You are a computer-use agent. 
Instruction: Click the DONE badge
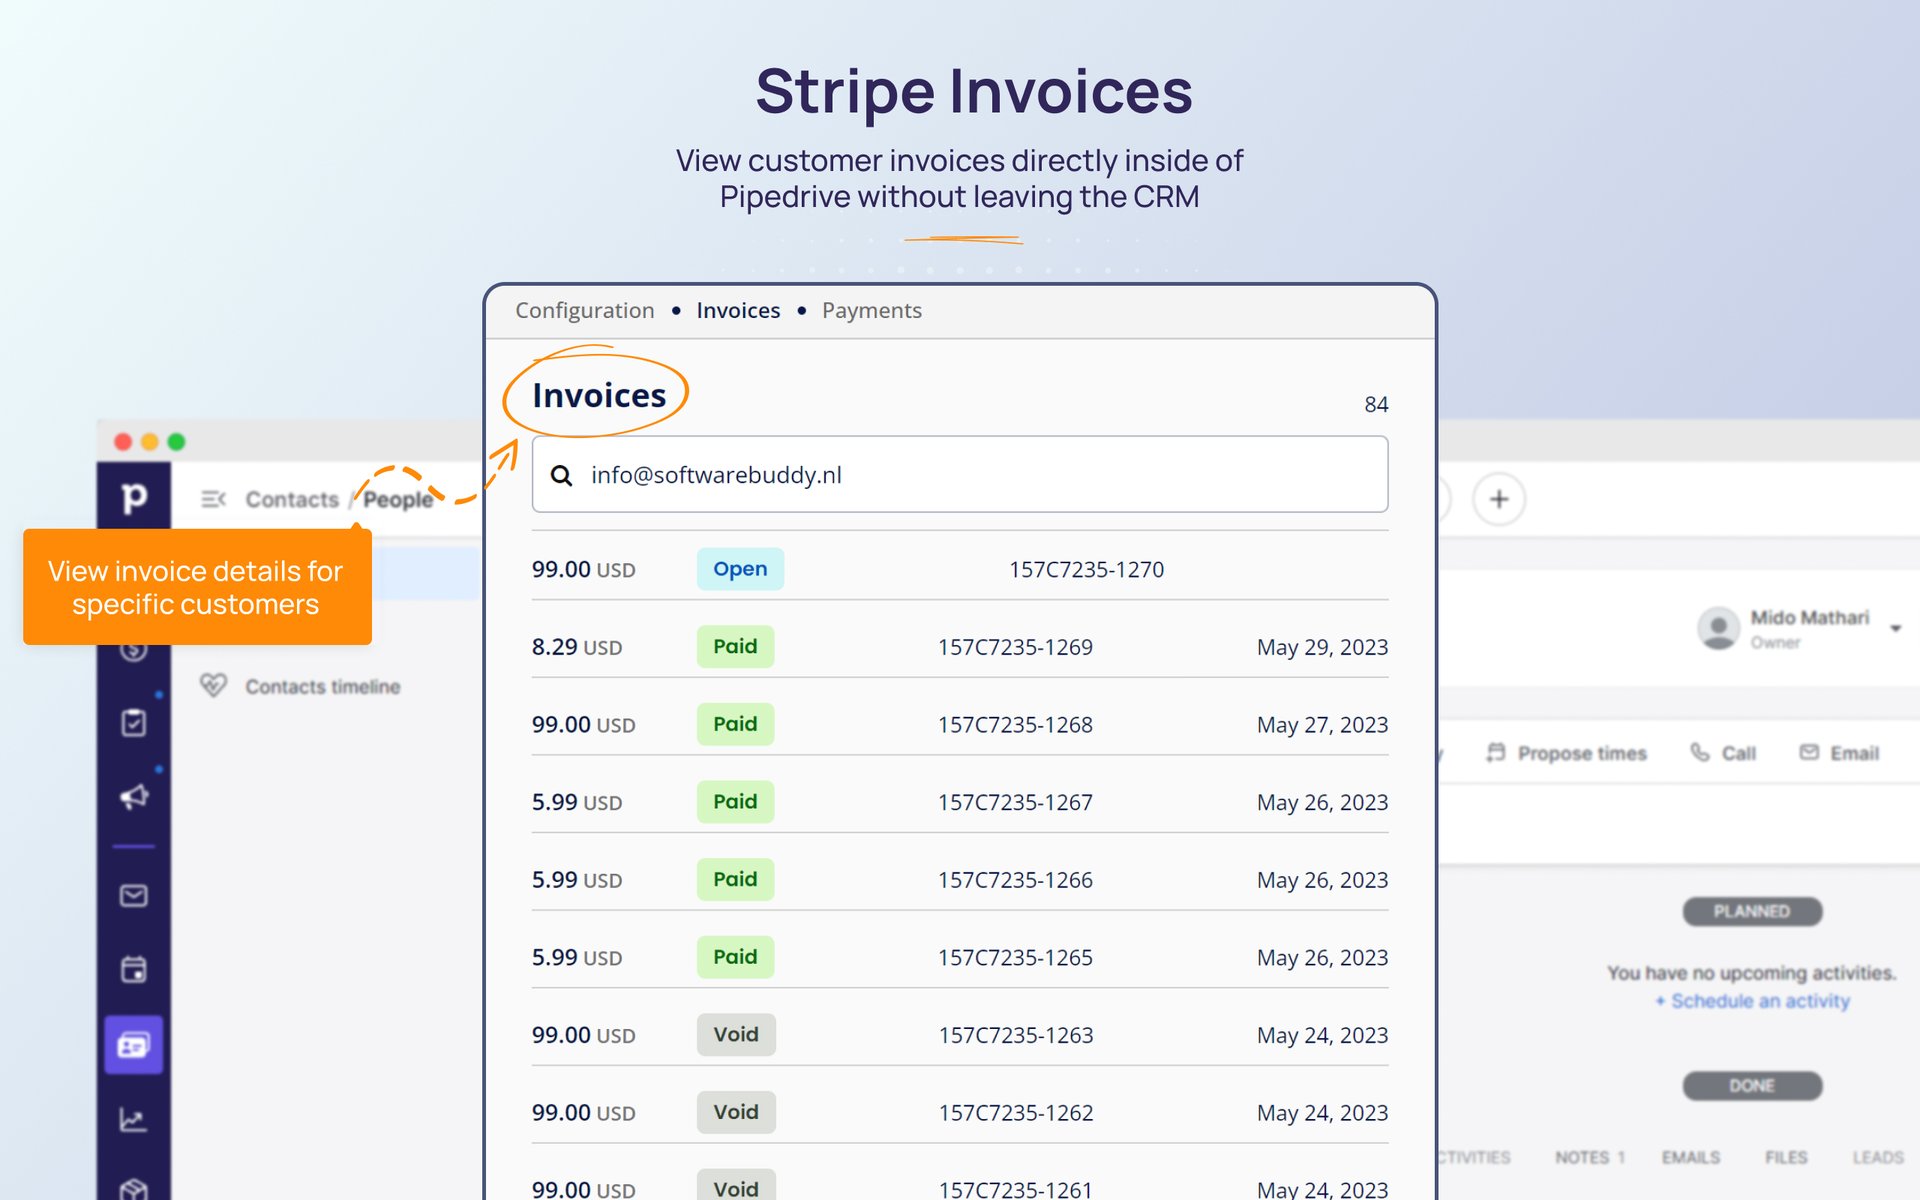[1752, 1085]
